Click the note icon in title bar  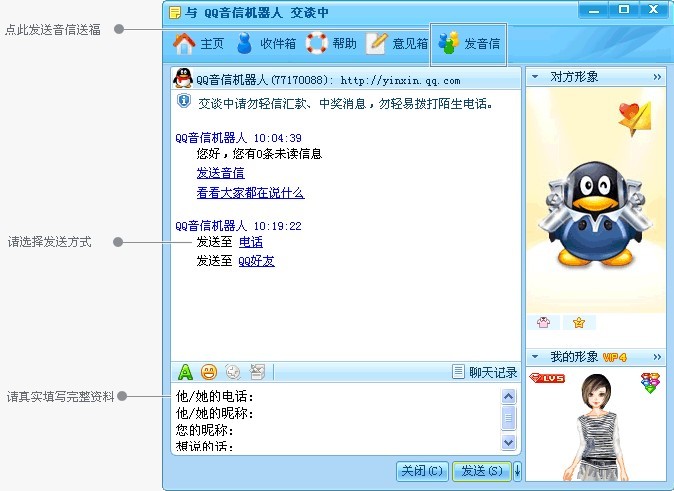[175, 12]
